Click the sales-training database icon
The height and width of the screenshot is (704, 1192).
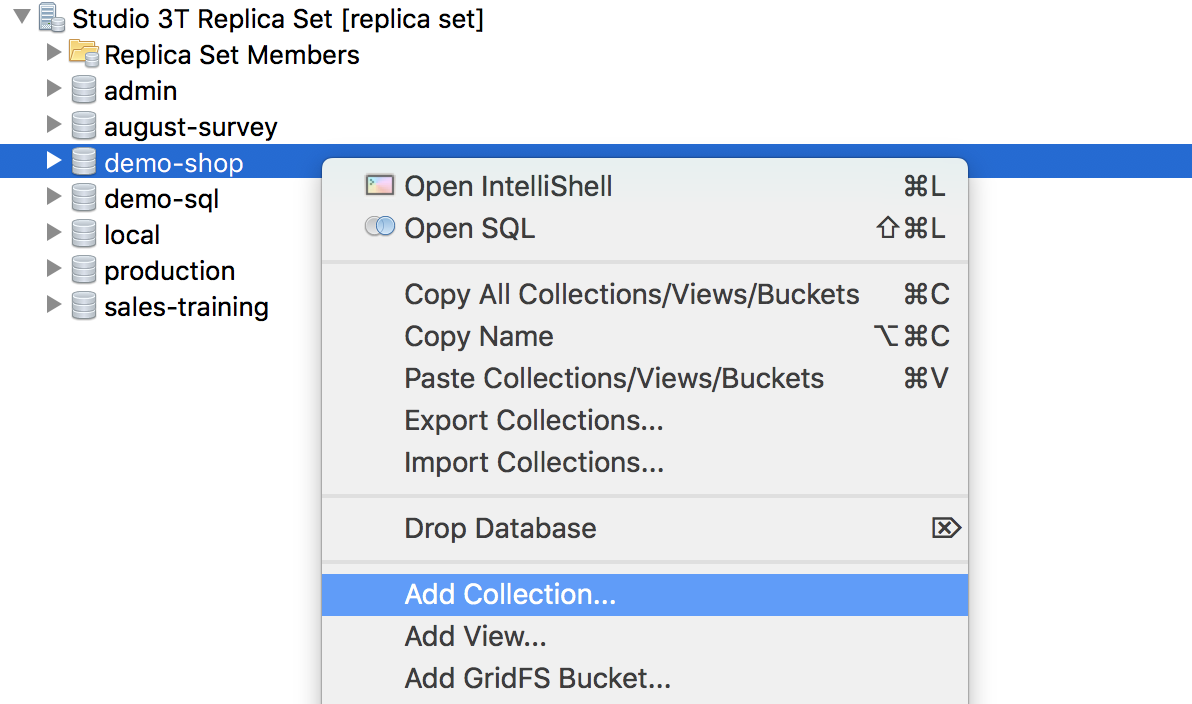pos(84,306)
